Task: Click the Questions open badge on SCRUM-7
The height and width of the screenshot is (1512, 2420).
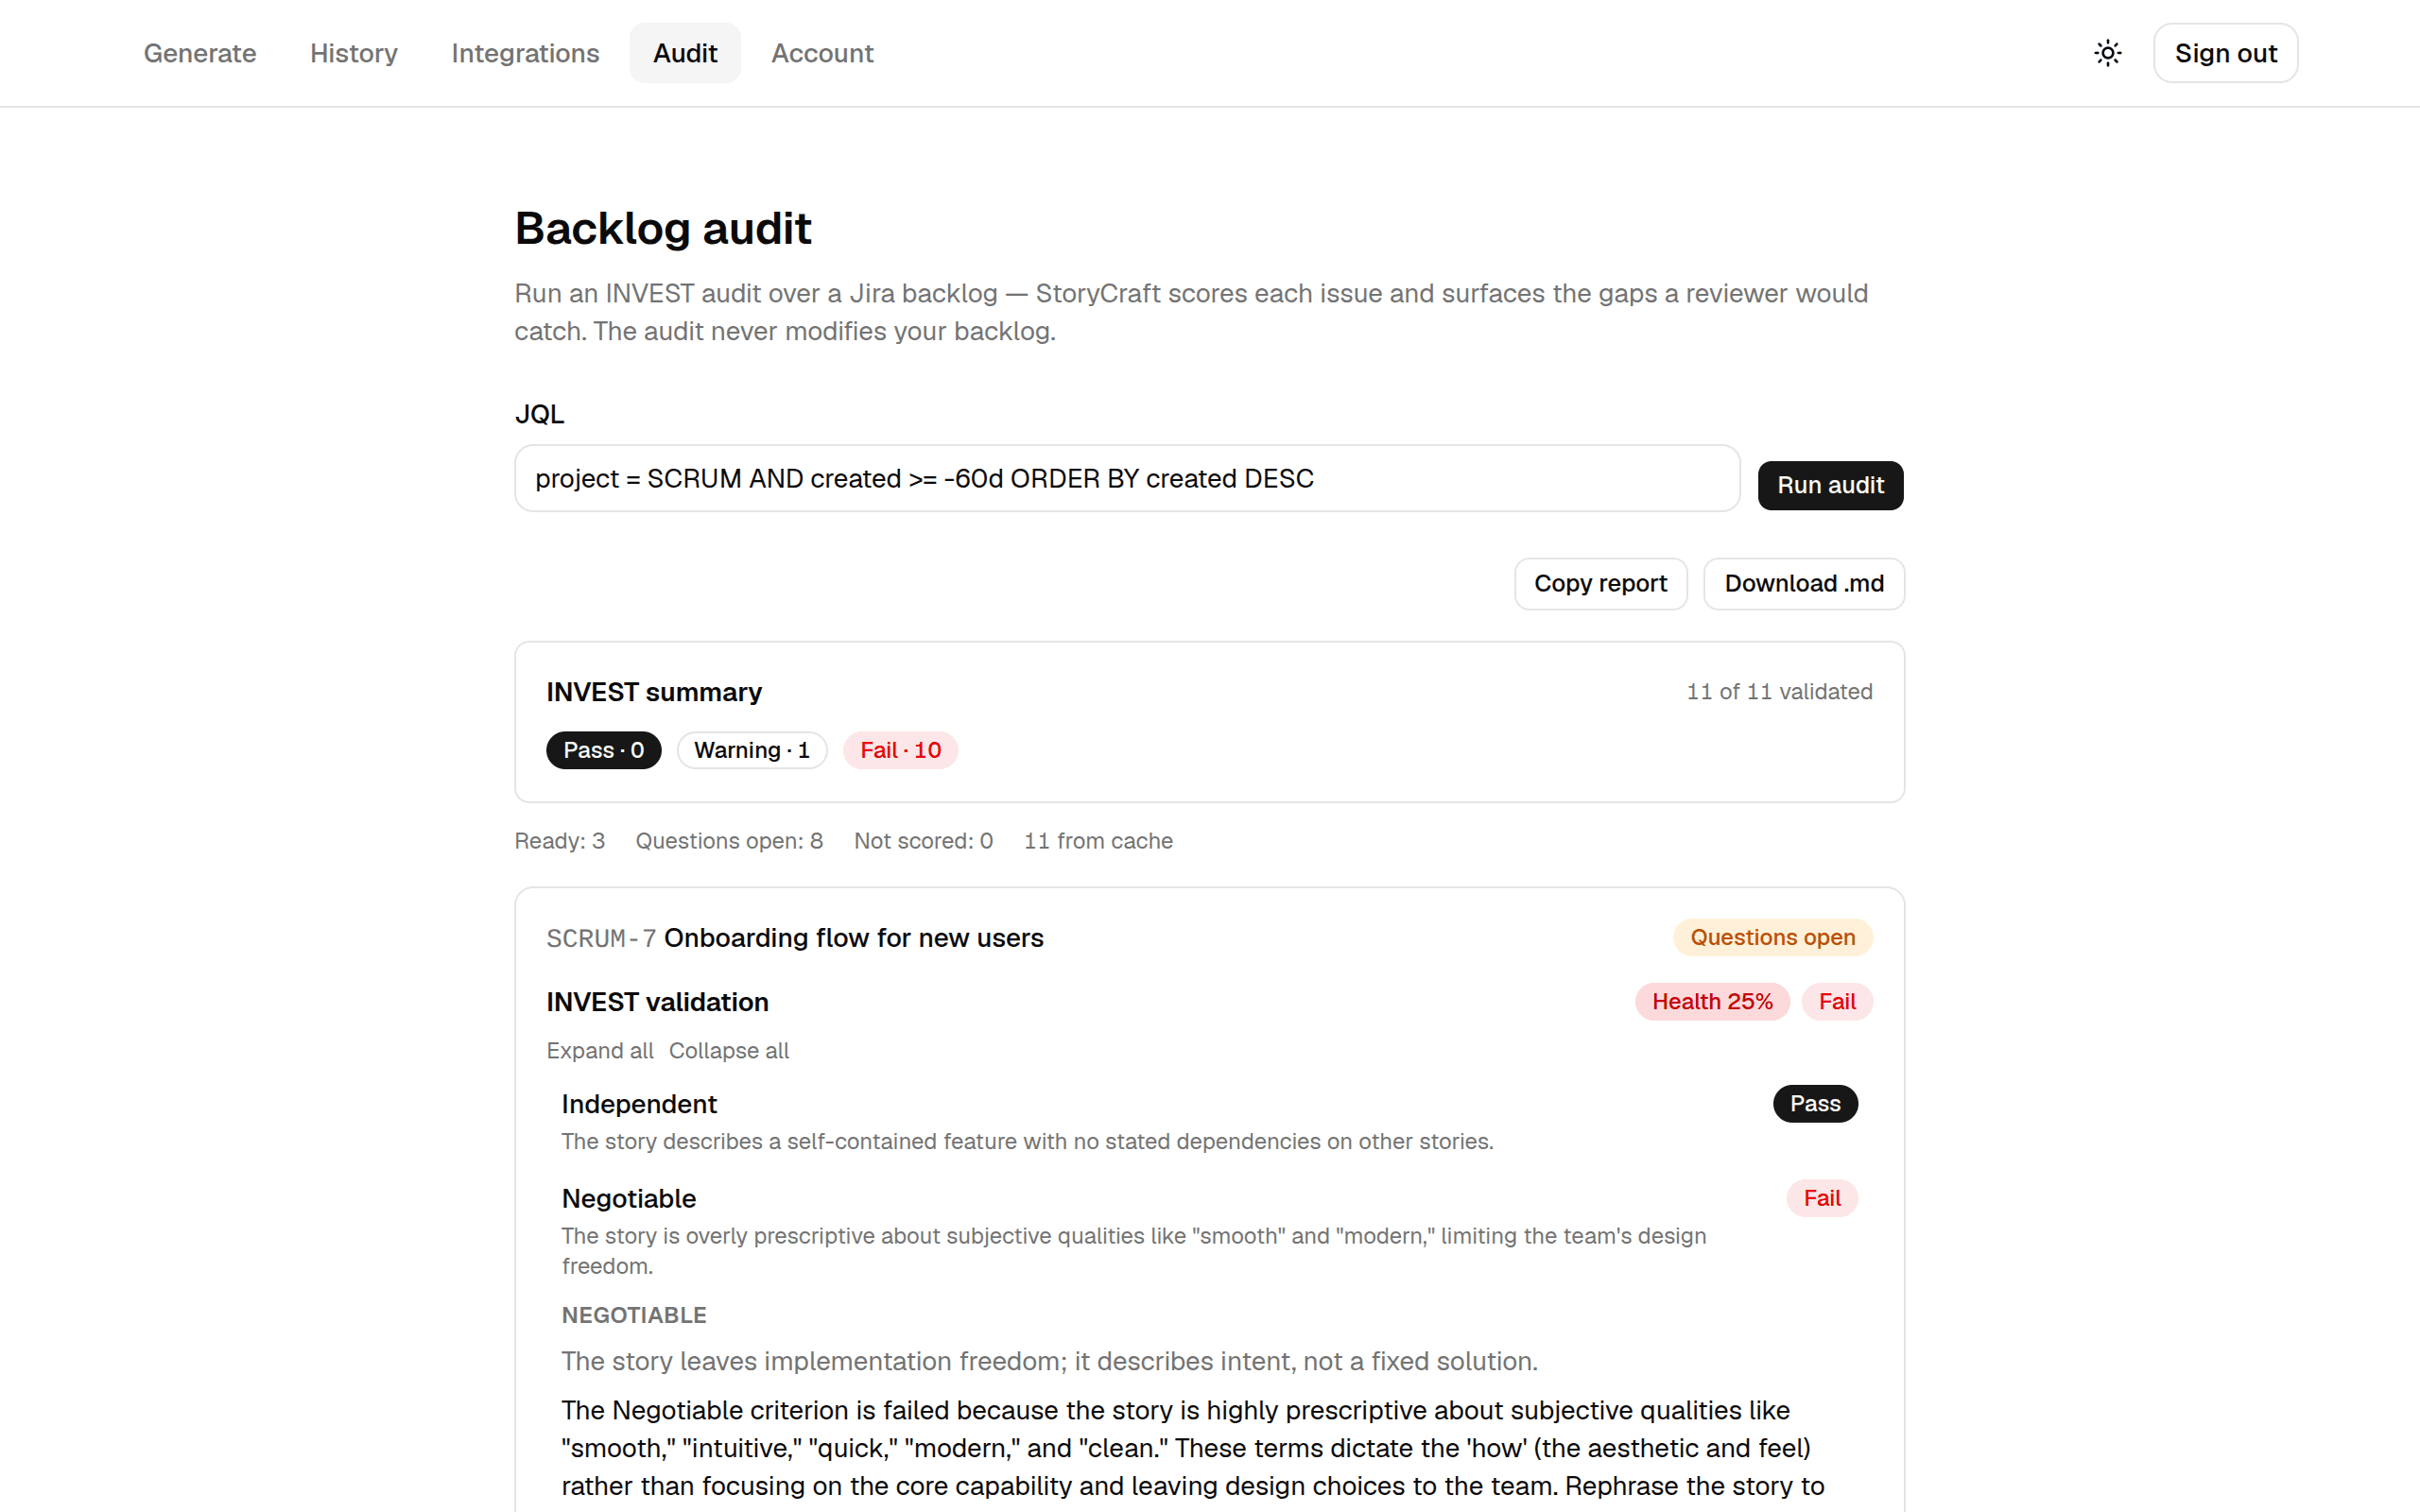Action: click(1772, 937)
